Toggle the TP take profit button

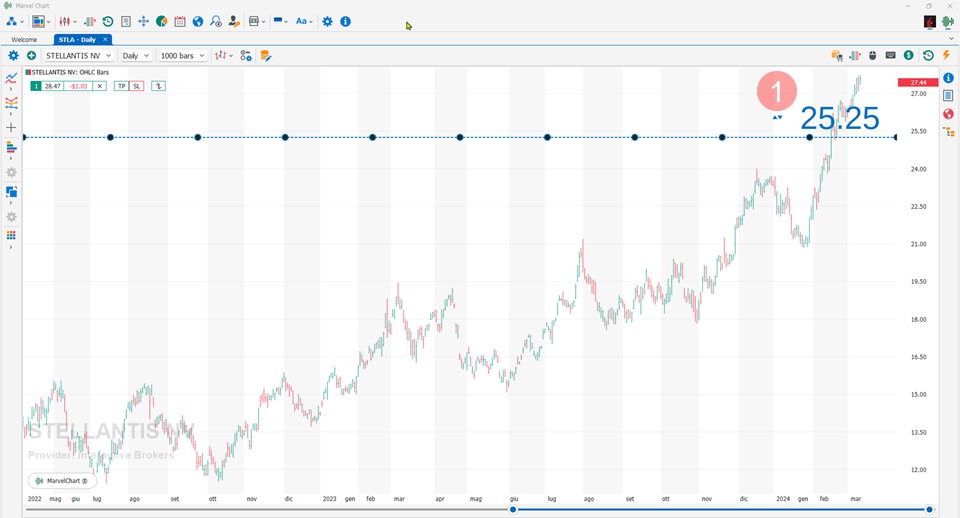(122, 86)
